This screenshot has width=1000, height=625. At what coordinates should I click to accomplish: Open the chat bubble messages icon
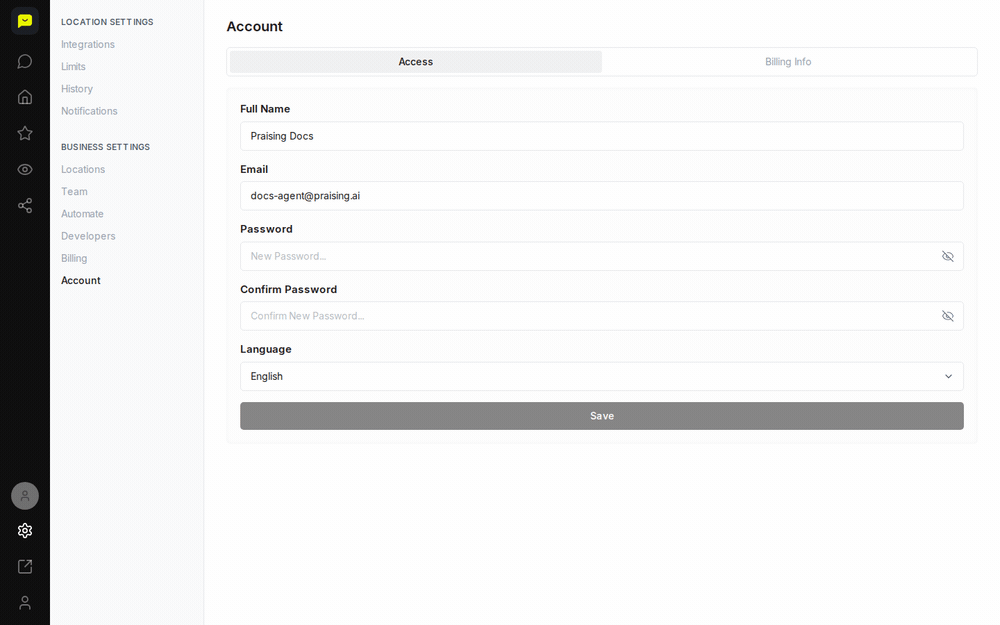click(x=25, y=61)
